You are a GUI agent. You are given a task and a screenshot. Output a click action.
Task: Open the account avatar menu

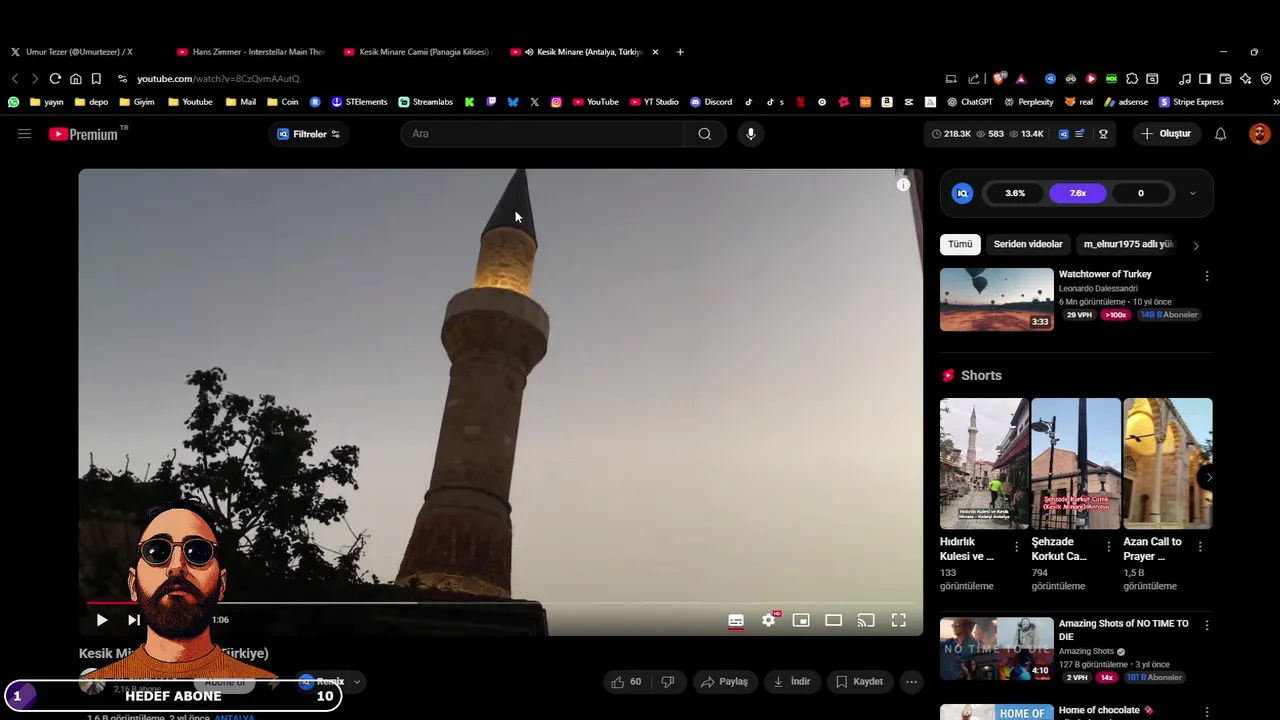1259,134
